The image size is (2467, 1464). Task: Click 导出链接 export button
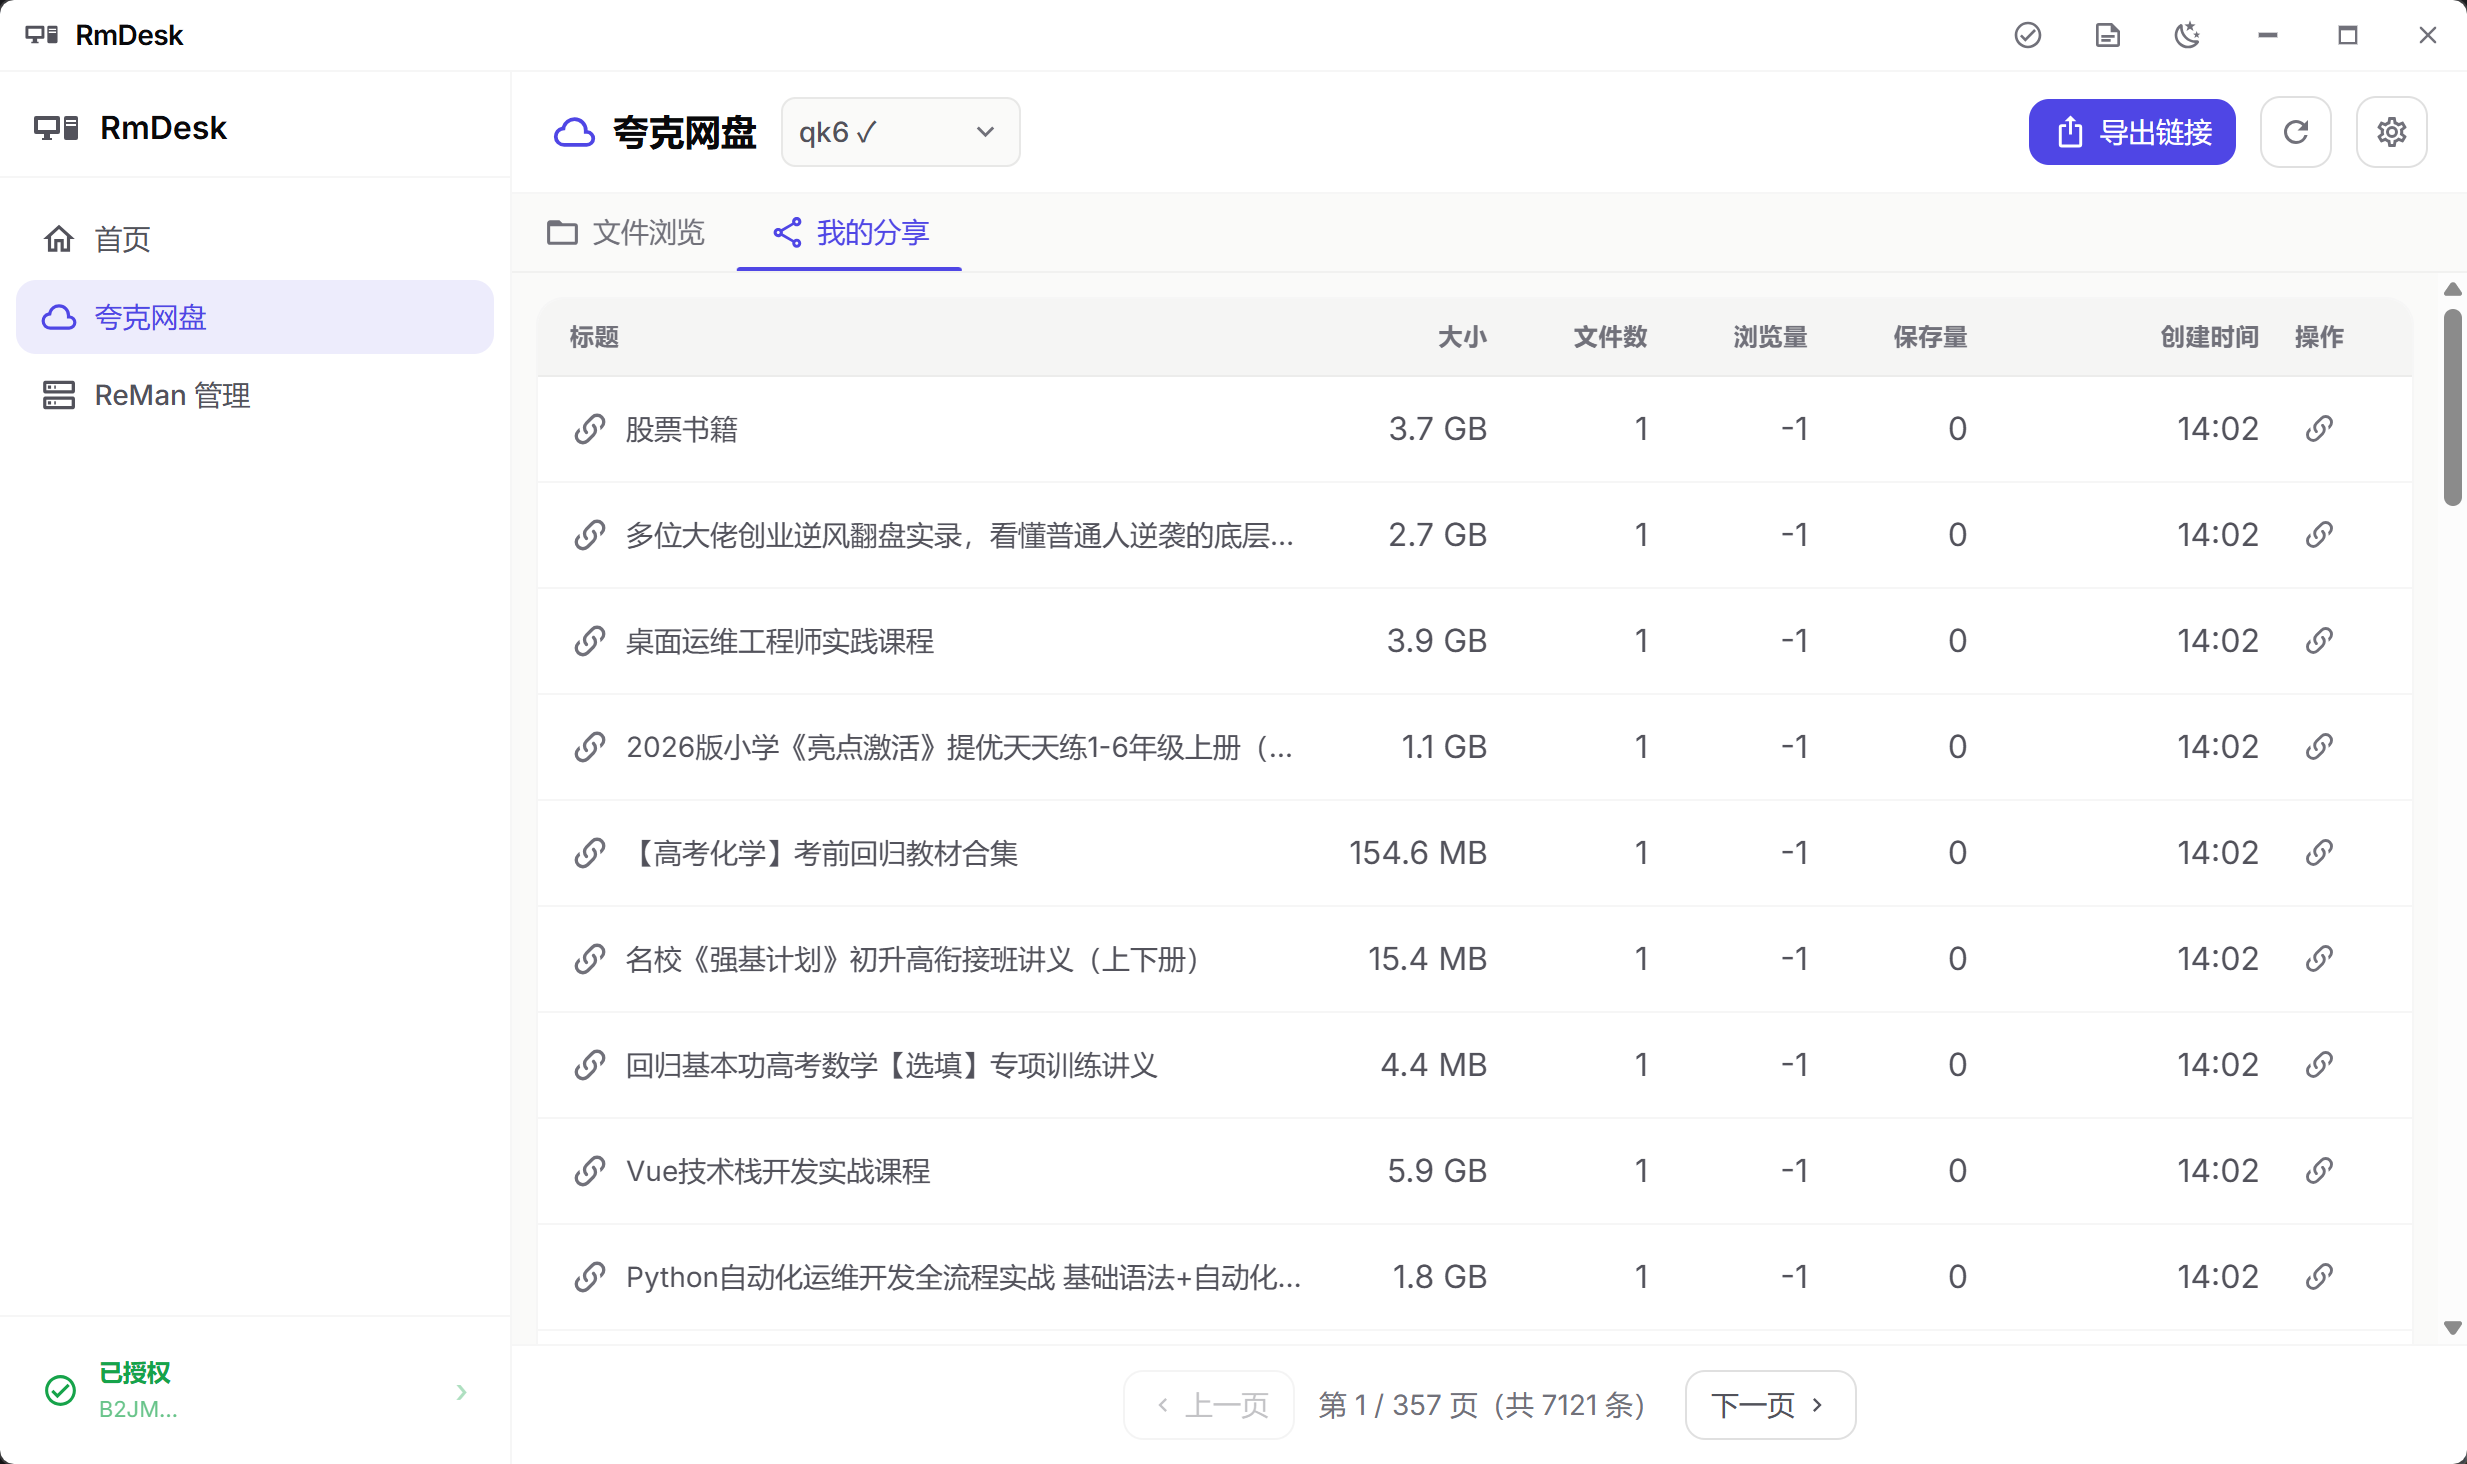(2131, 132)
